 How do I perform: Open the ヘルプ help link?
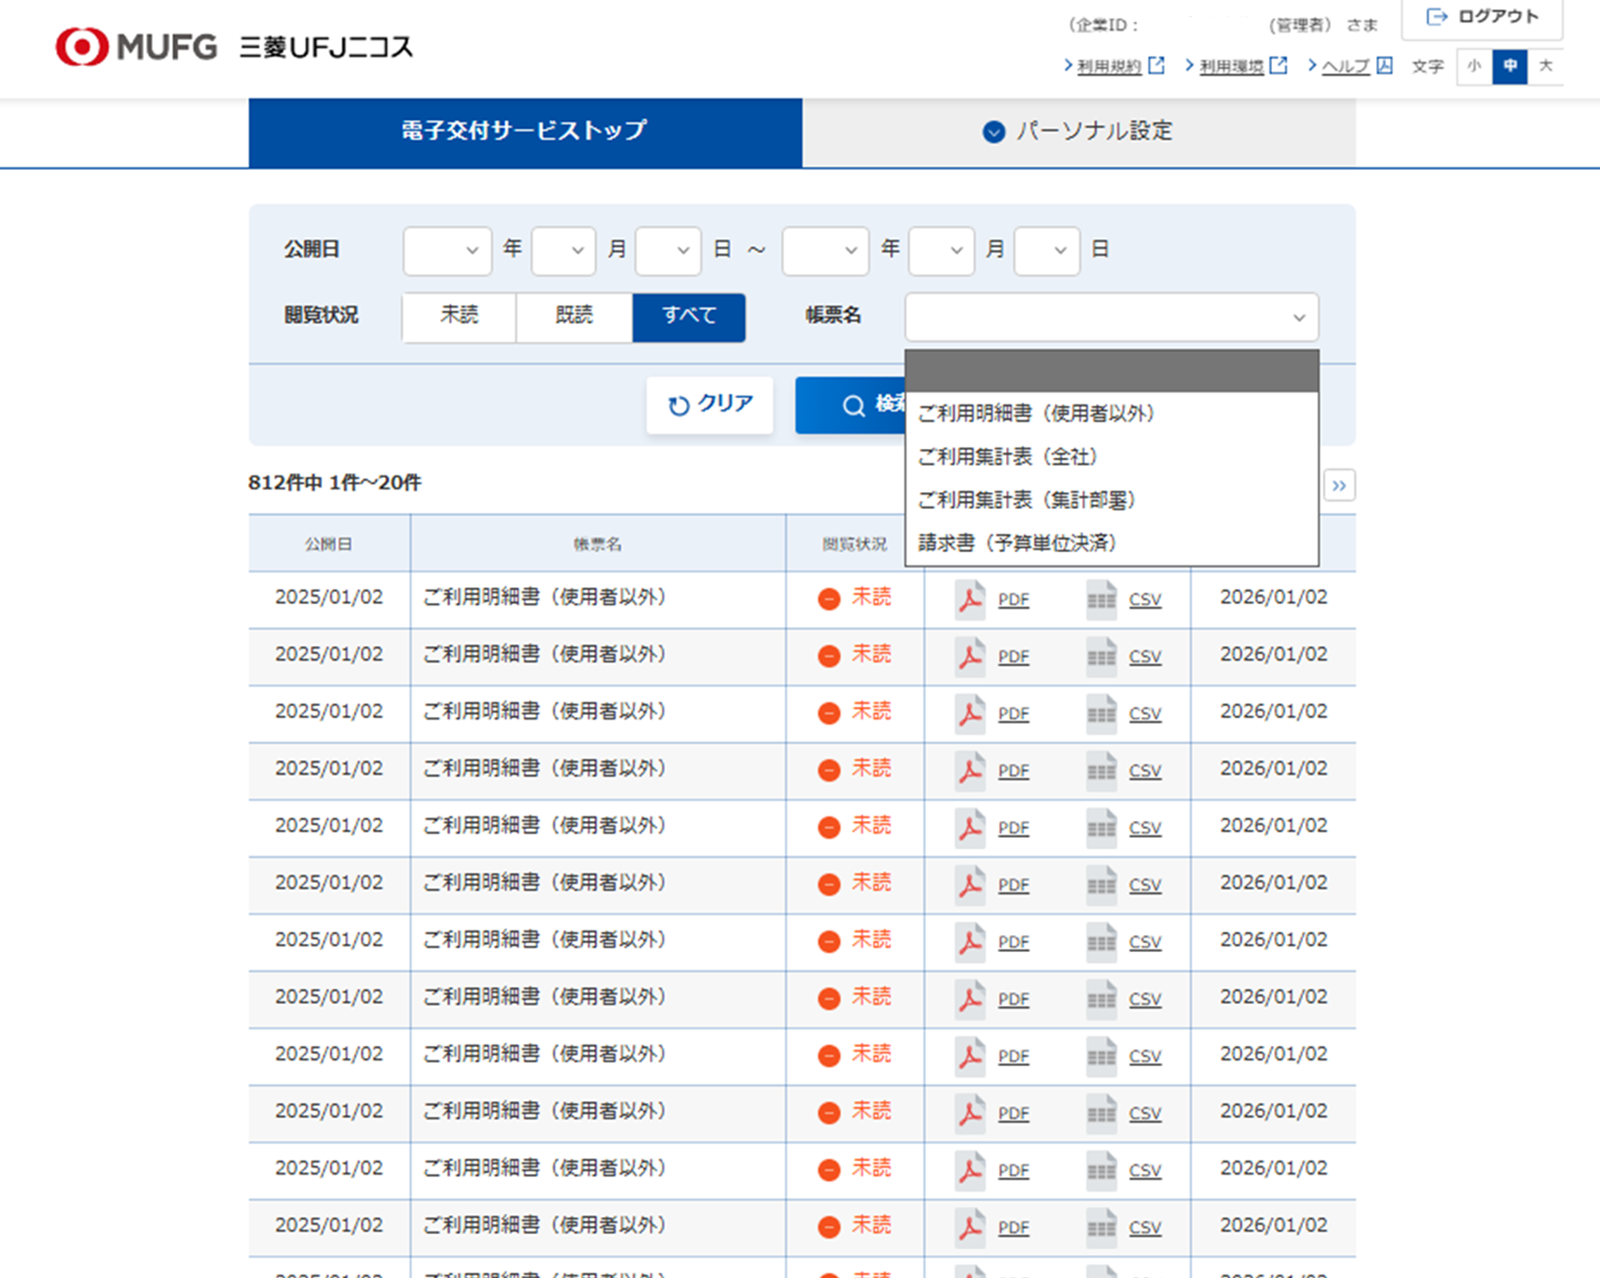[x=1346, y=66]
